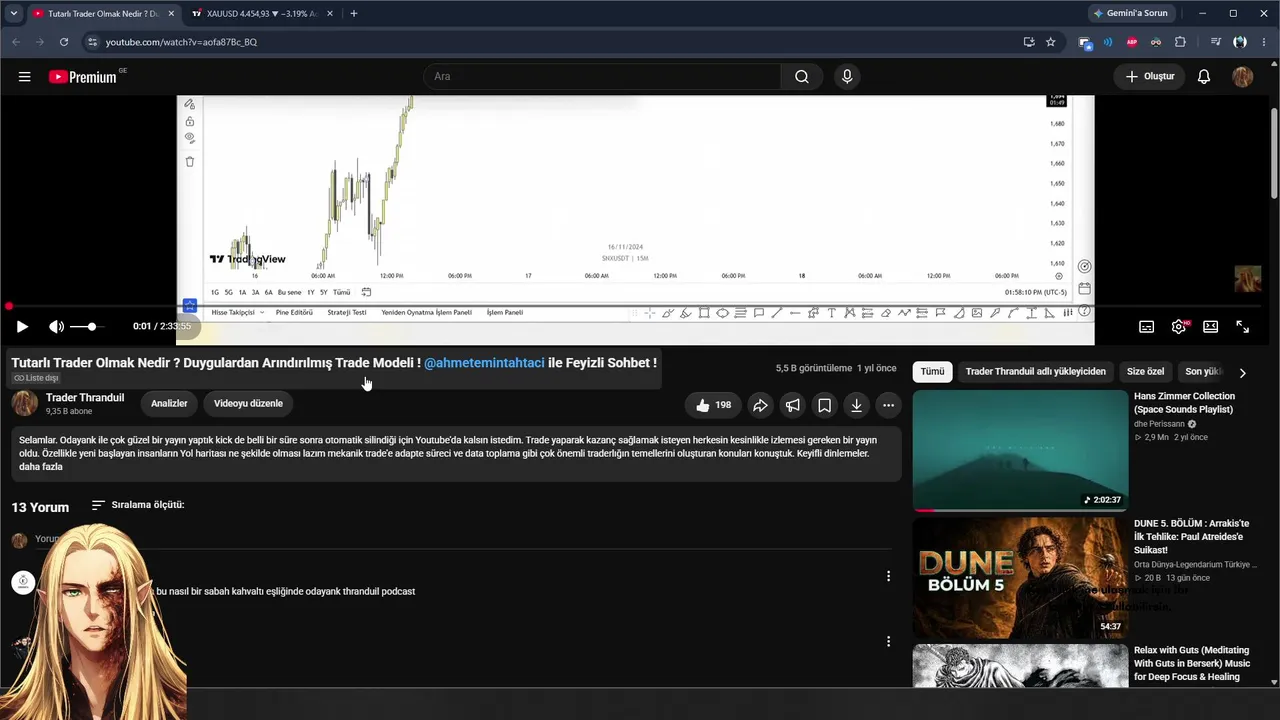Image resolution: width=1280 pixels, height=720 pixels.
Task: Play the video
Action: click(22, 326)
